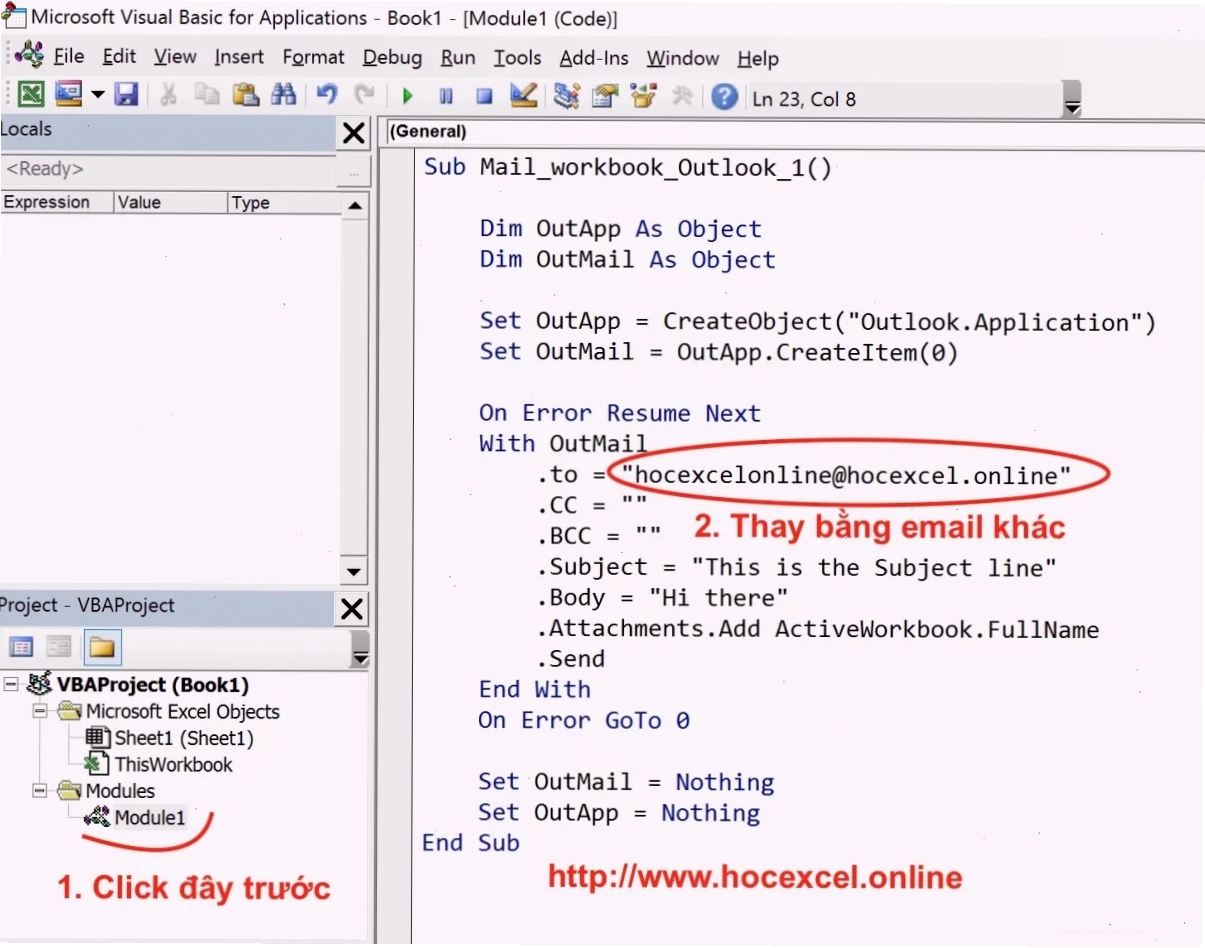Select VBAProject (Book1) in the tree
This screenshot has height=948, width=1205.
153,685
